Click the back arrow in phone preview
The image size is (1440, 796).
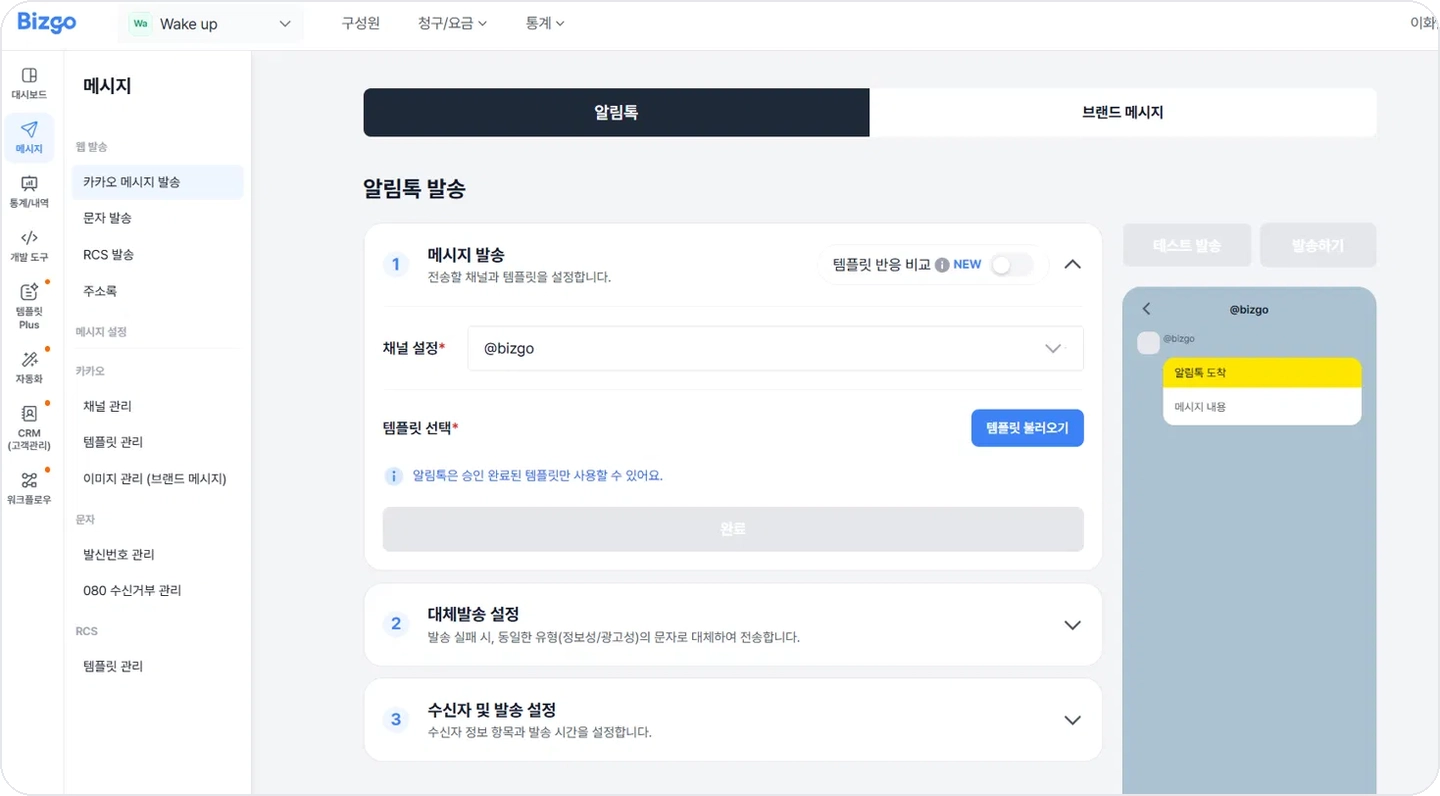(x=1147, y=309)
